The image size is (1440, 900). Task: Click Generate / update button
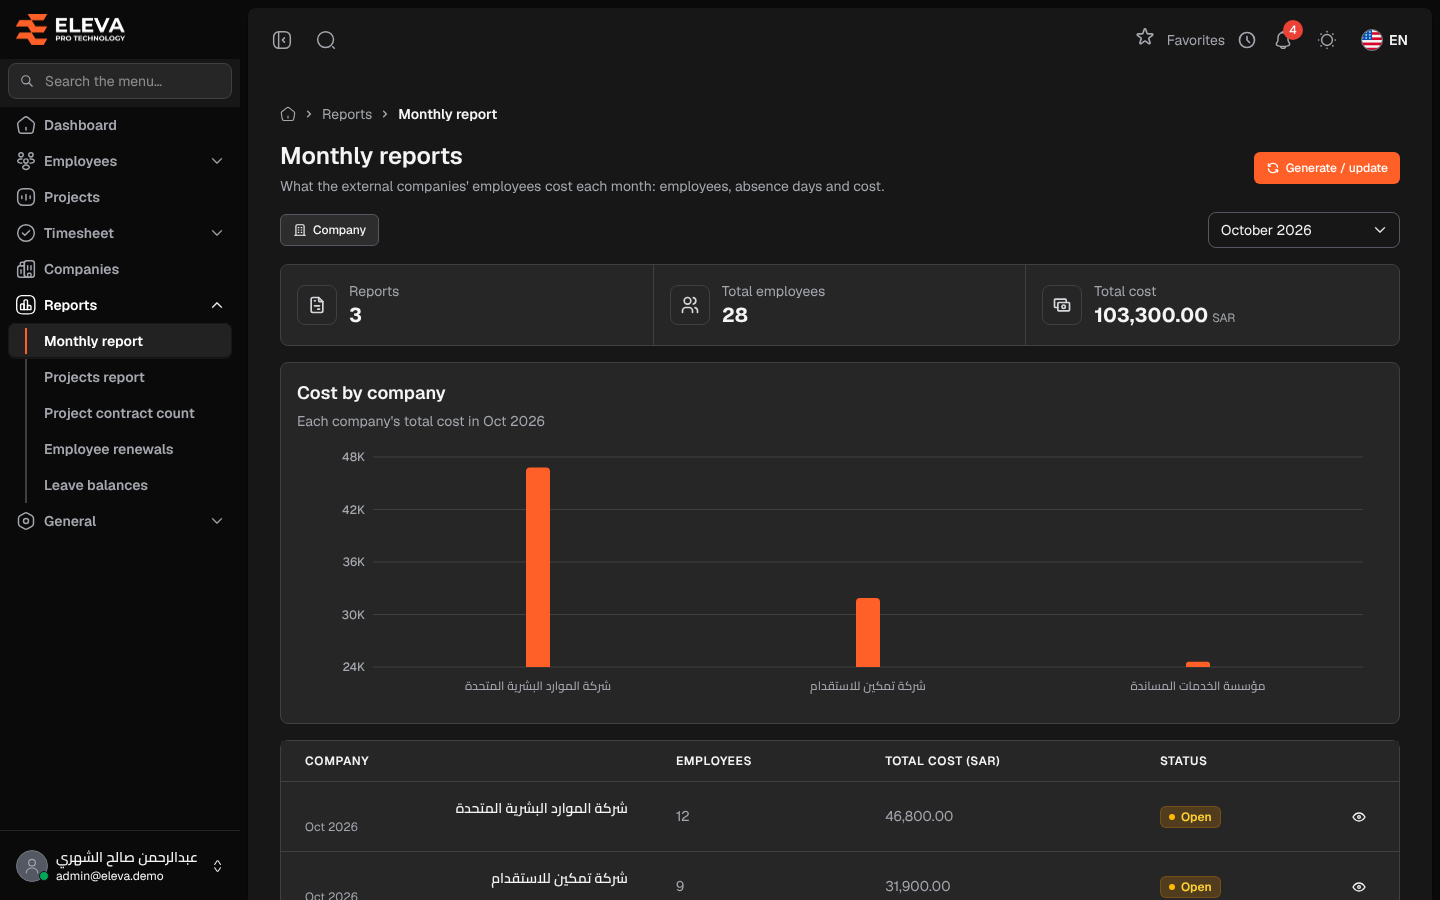coord(1326,168)
